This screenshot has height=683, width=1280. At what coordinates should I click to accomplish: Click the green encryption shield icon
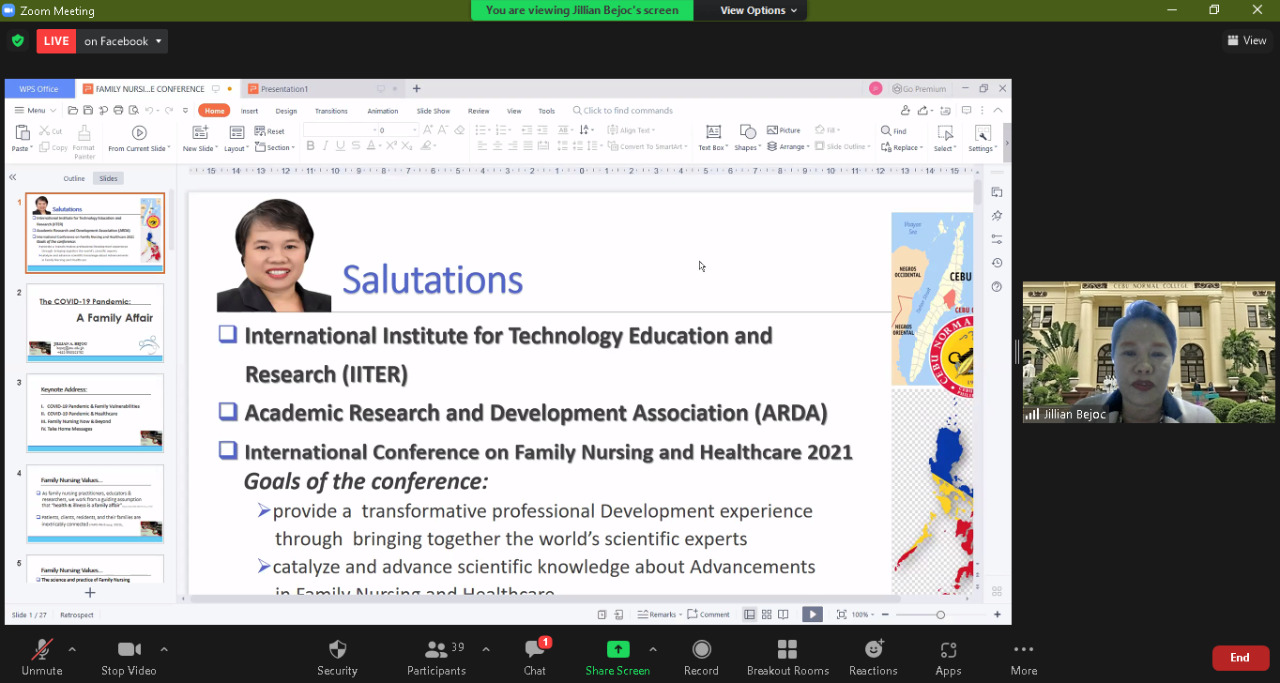[x=17, y=41]
